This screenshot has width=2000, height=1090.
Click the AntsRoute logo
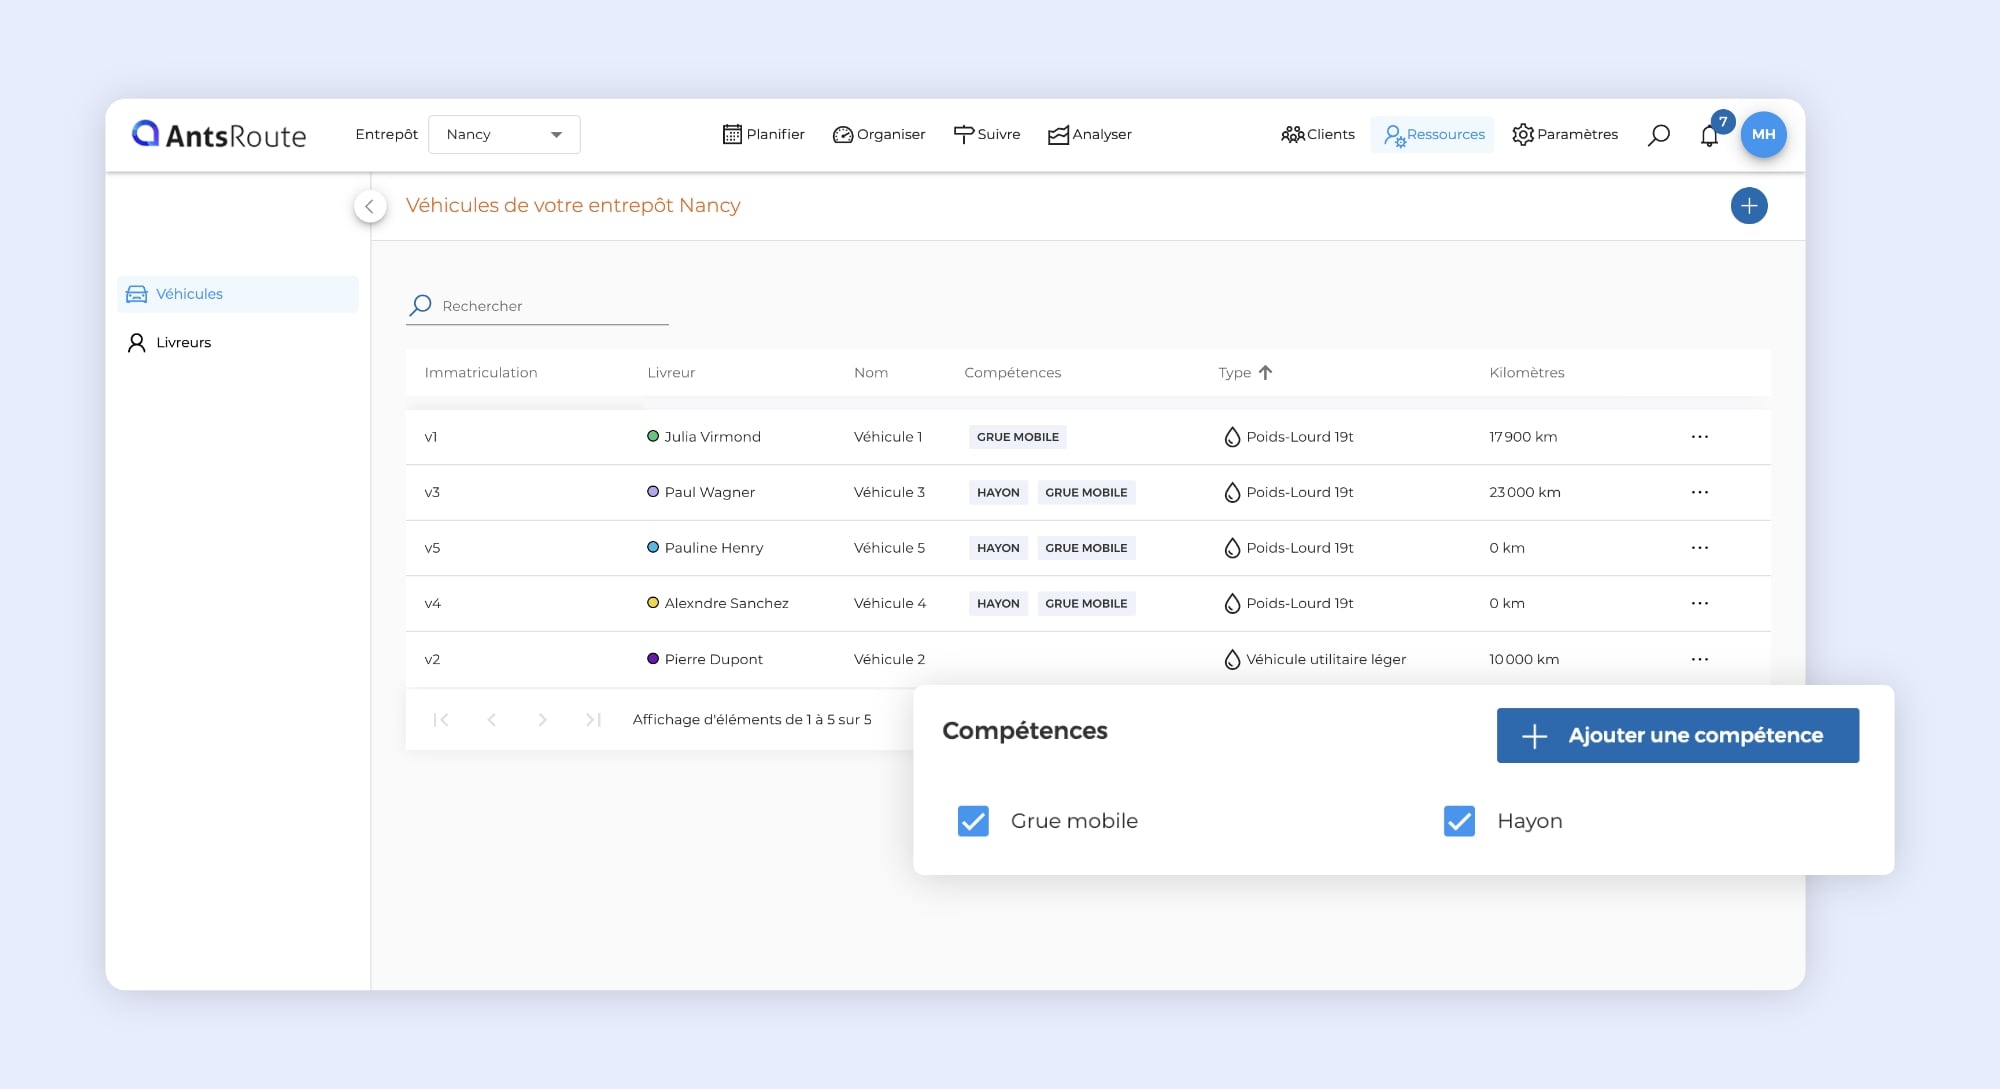[x=219, y=135]
